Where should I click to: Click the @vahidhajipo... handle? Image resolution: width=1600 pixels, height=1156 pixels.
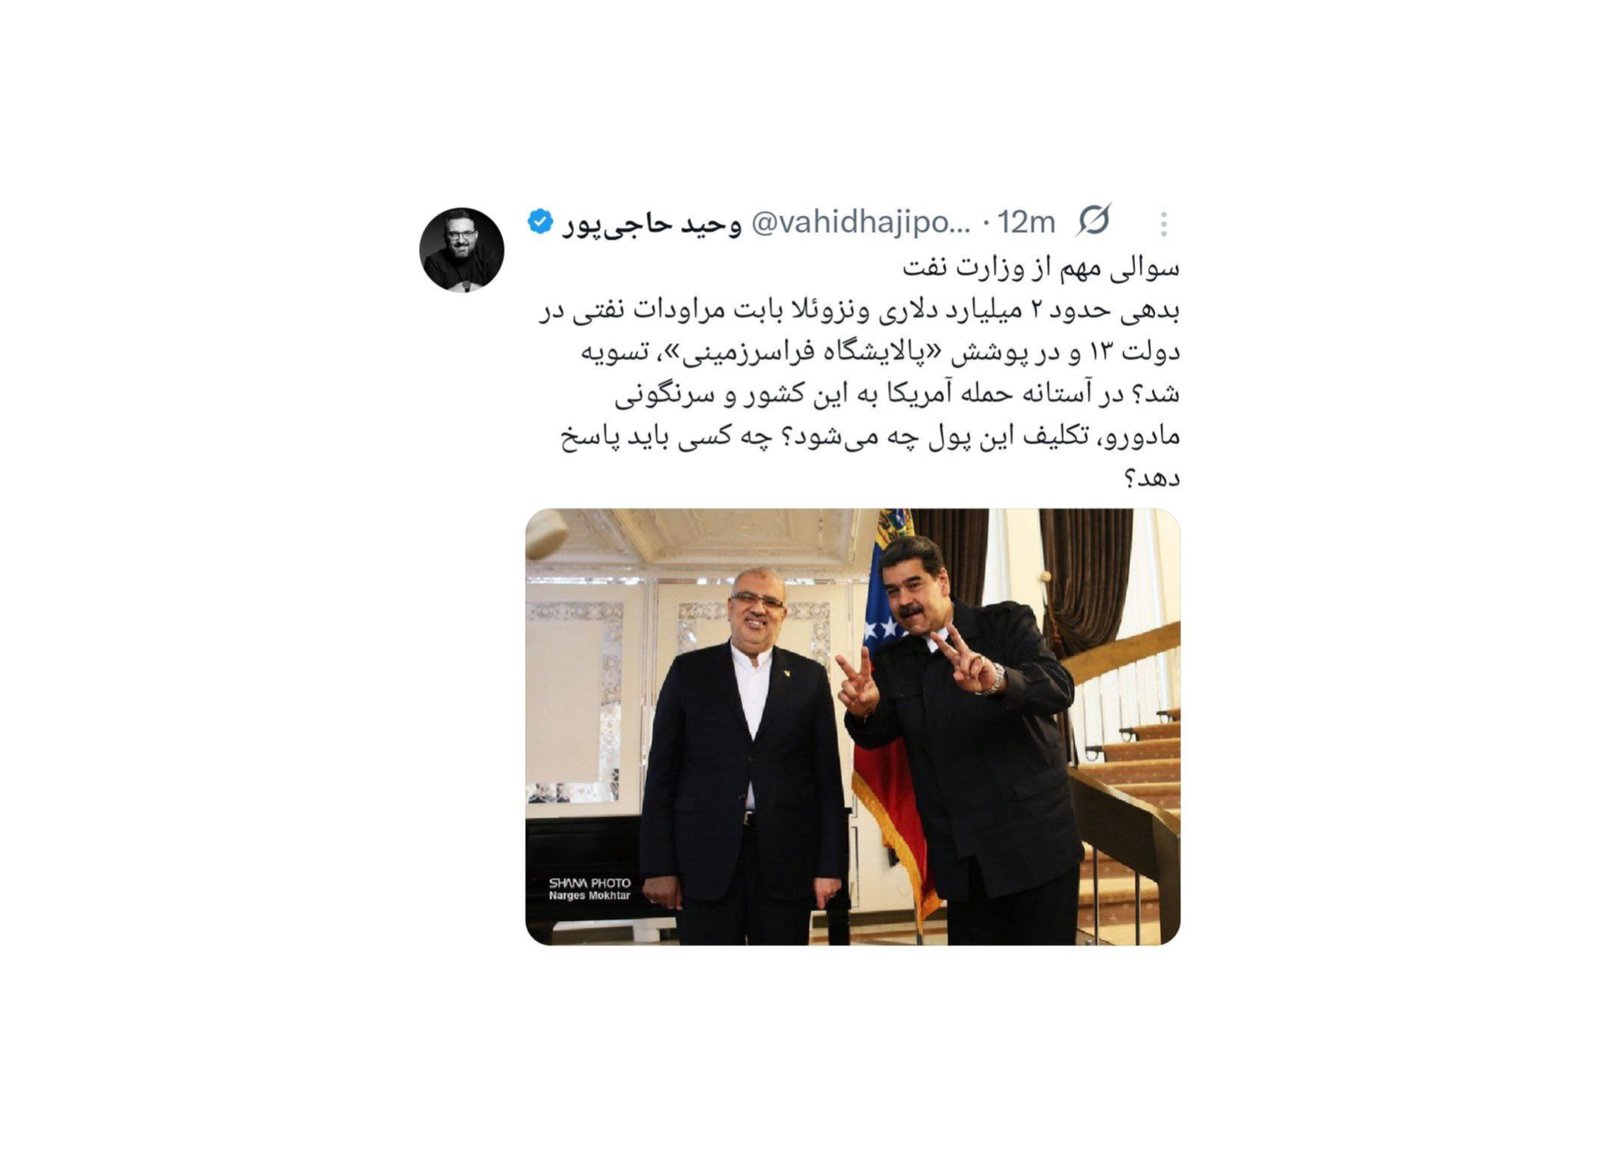point(860,222)
